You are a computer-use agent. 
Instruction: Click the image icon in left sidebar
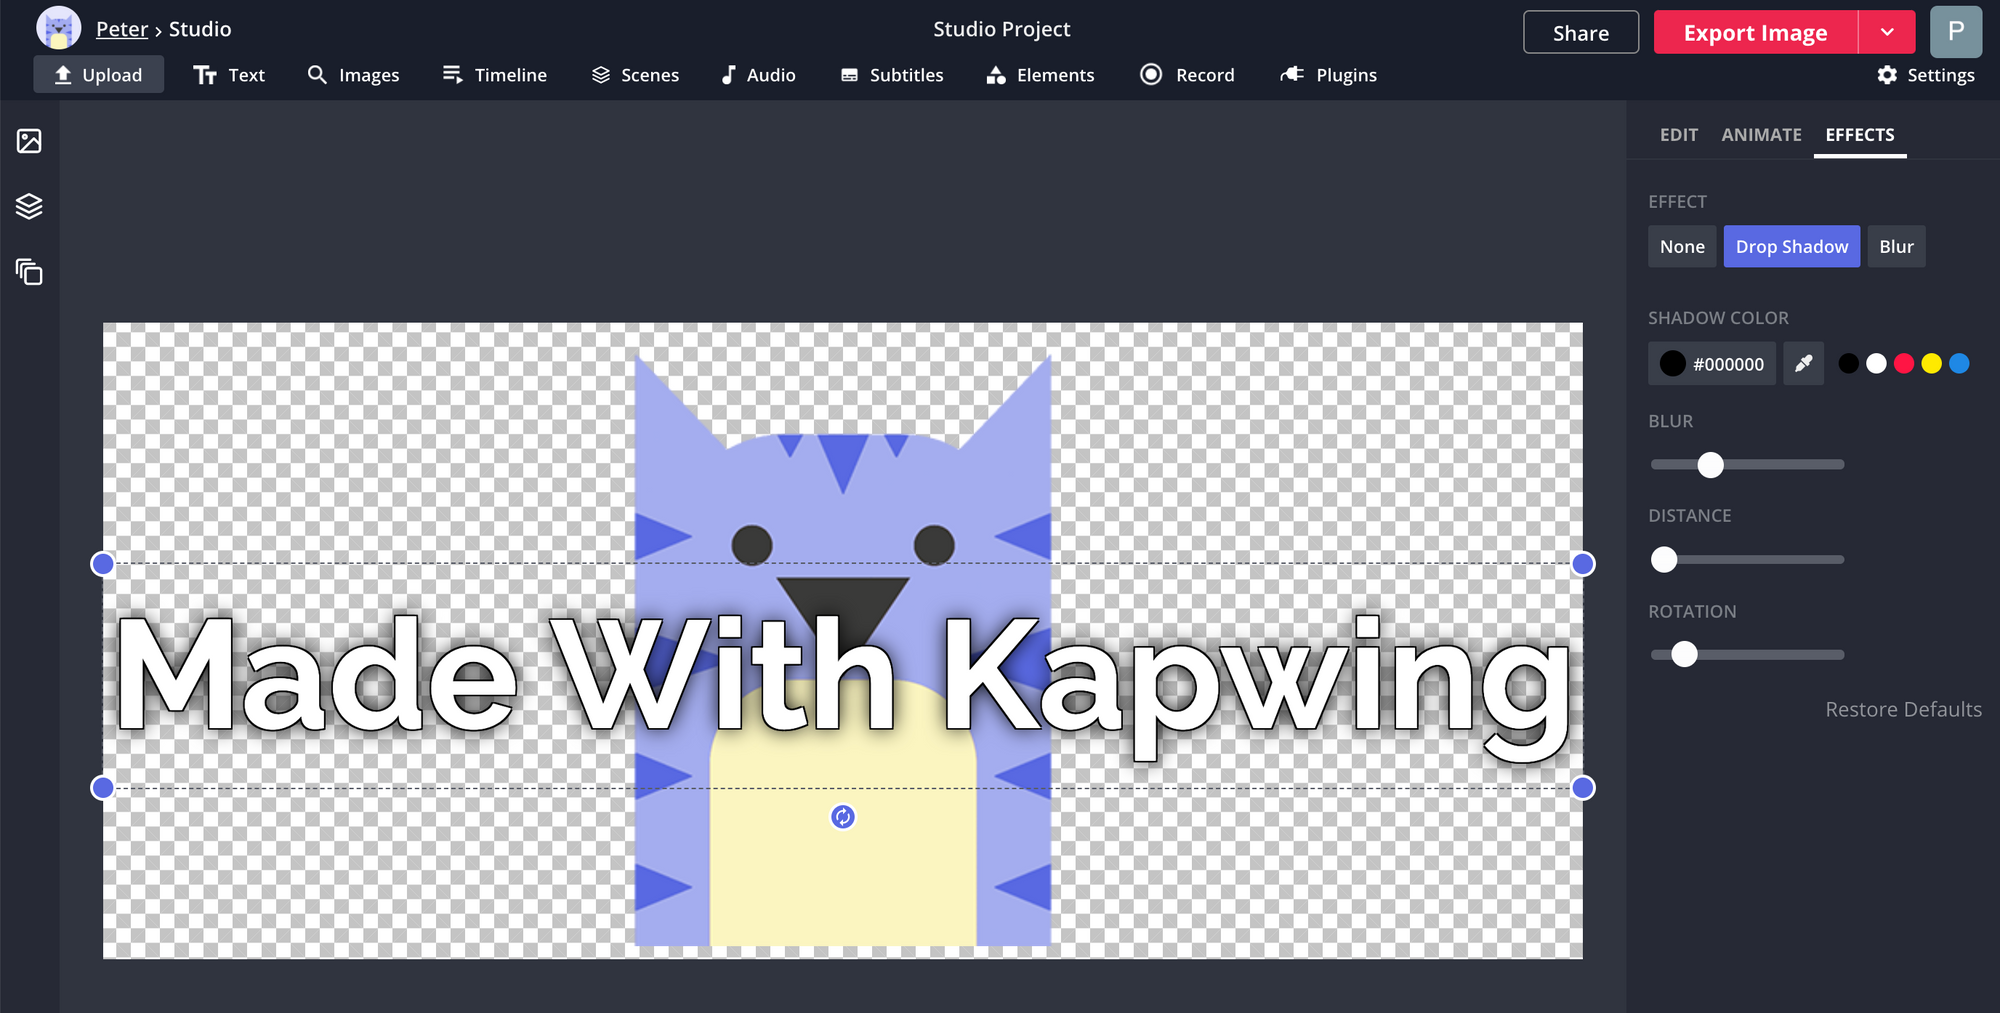(x=29, y=141)
